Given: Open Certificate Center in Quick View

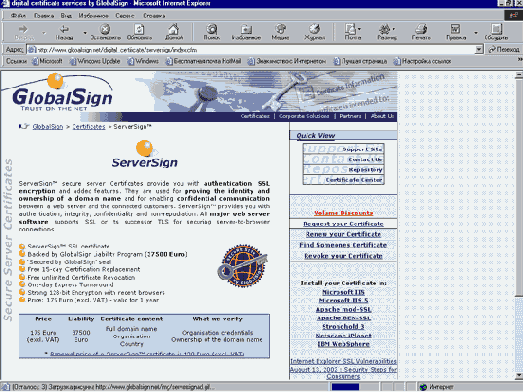Looking at the screenshot, I should [x=344, y=180].
